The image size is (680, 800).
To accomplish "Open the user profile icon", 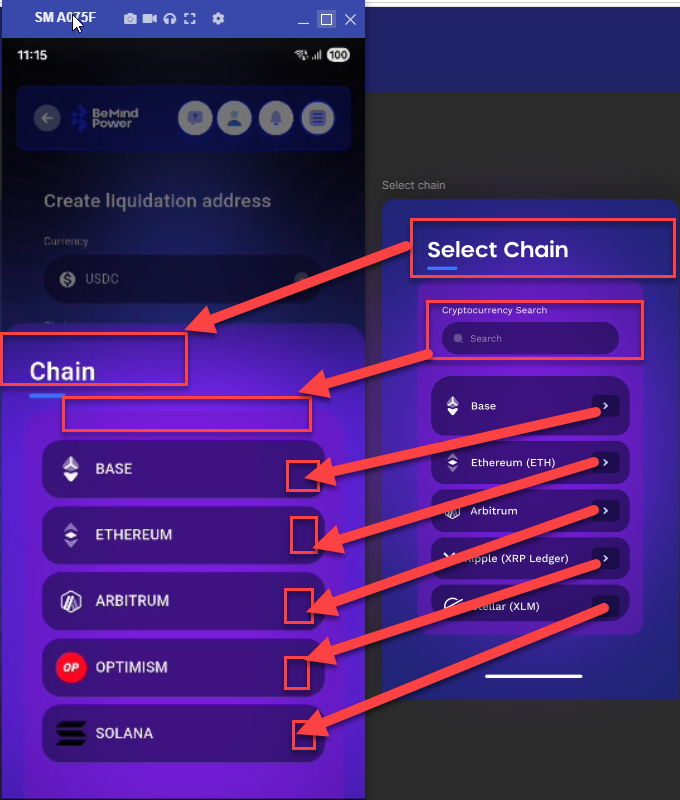I will pos(234,119).
